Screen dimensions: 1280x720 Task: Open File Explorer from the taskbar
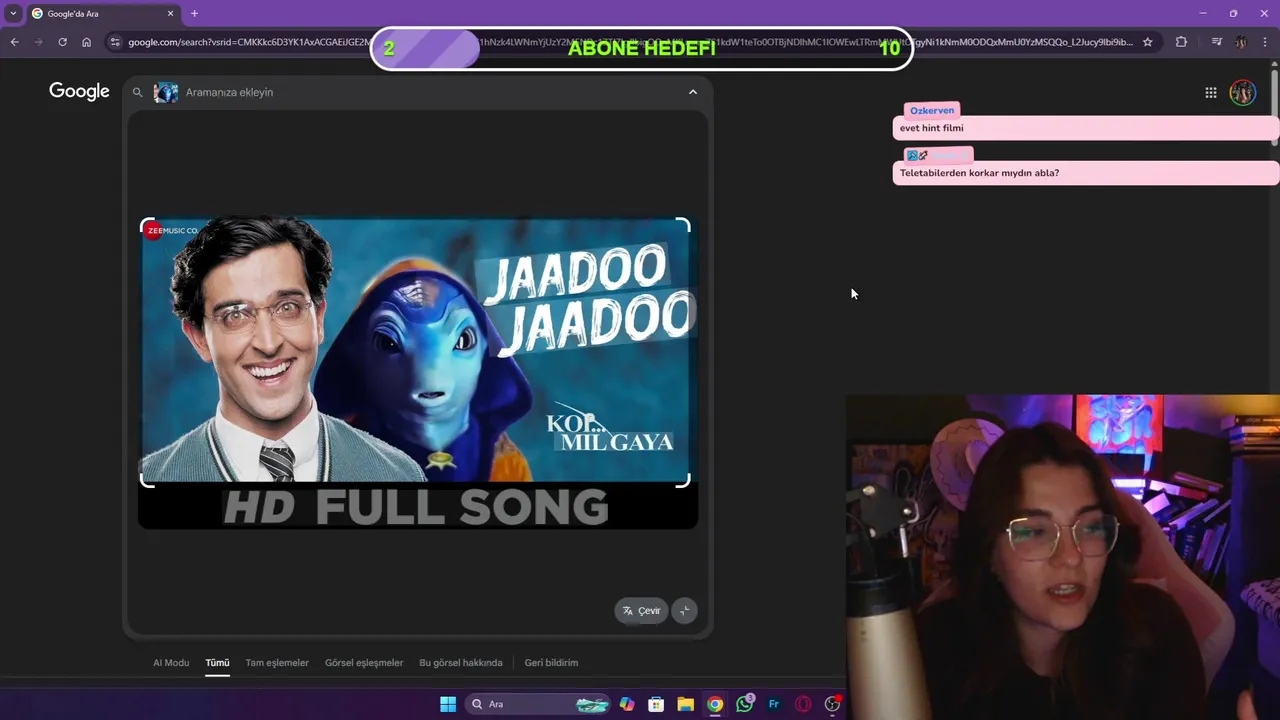pos(685,704)
